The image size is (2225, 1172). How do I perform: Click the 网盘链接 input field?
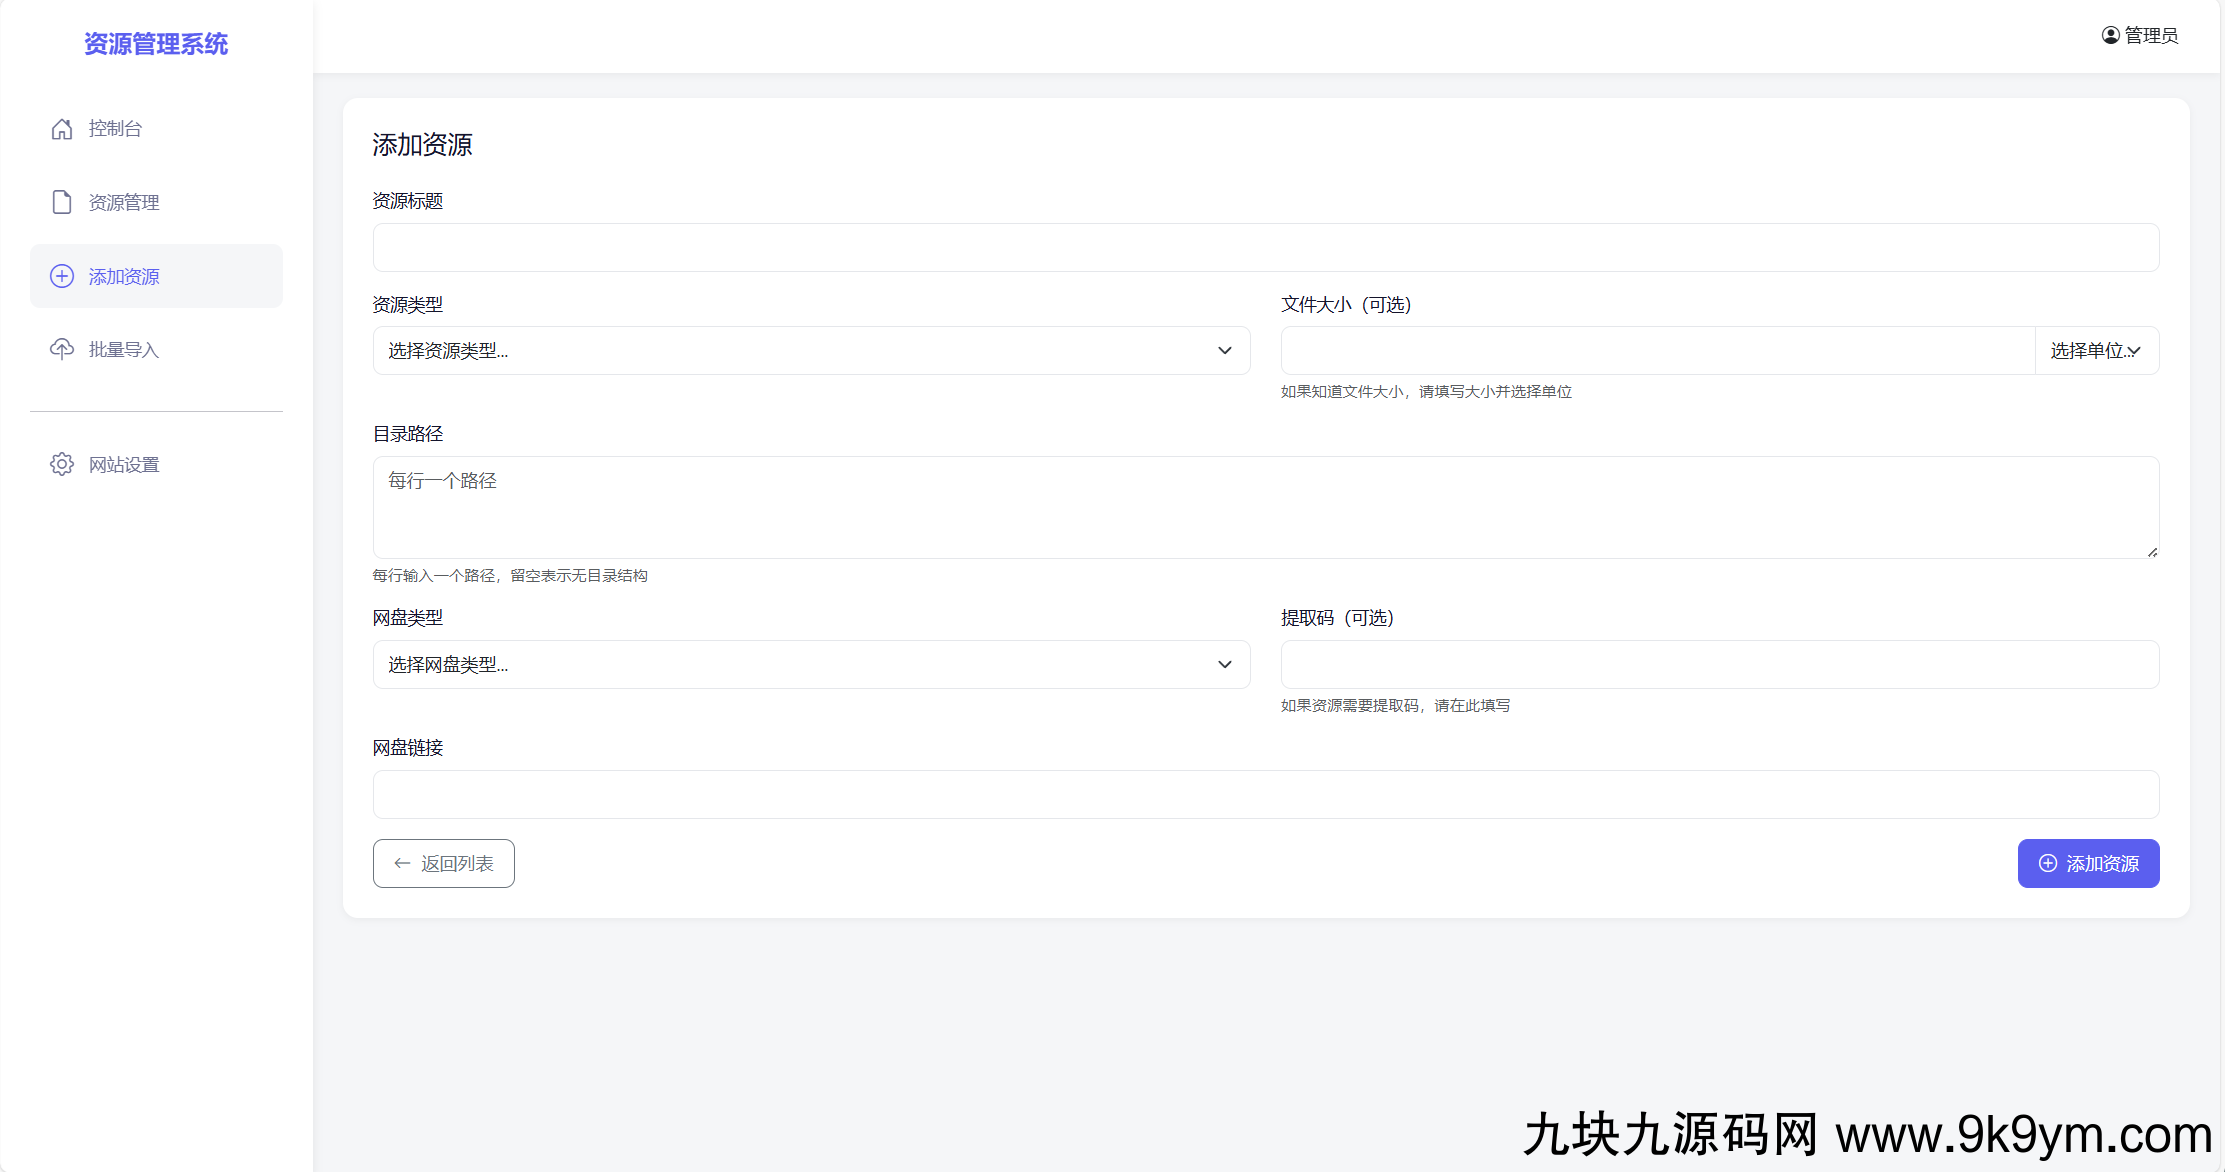(1265, 795)
